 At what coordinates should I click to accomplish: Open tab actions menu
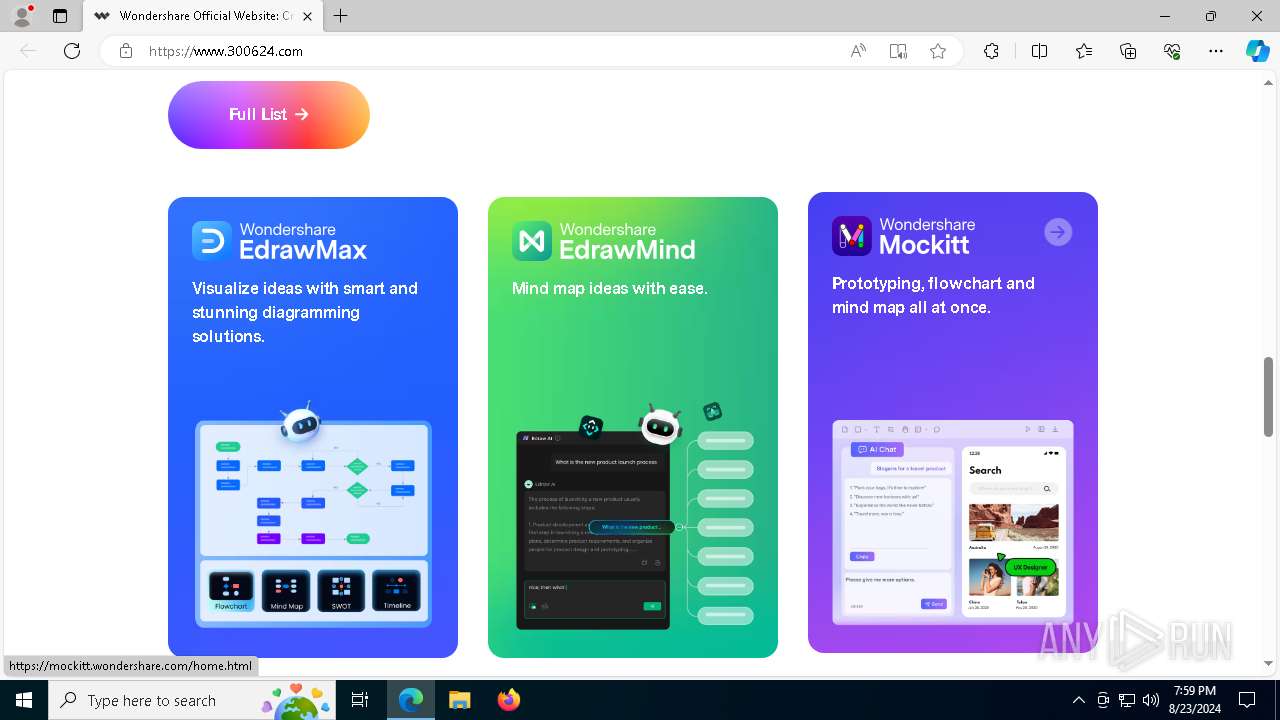point(60,16)
